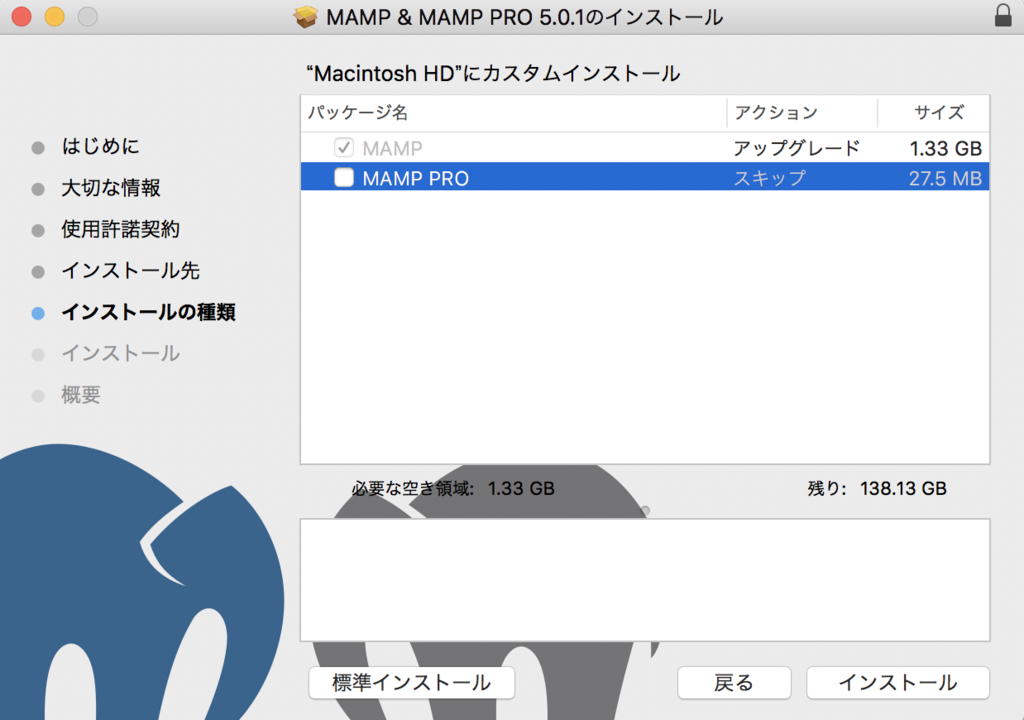Click the 大切な情報 step in sidebar
This screenshot has height=720, width=1024.
(x=110, y=188)
